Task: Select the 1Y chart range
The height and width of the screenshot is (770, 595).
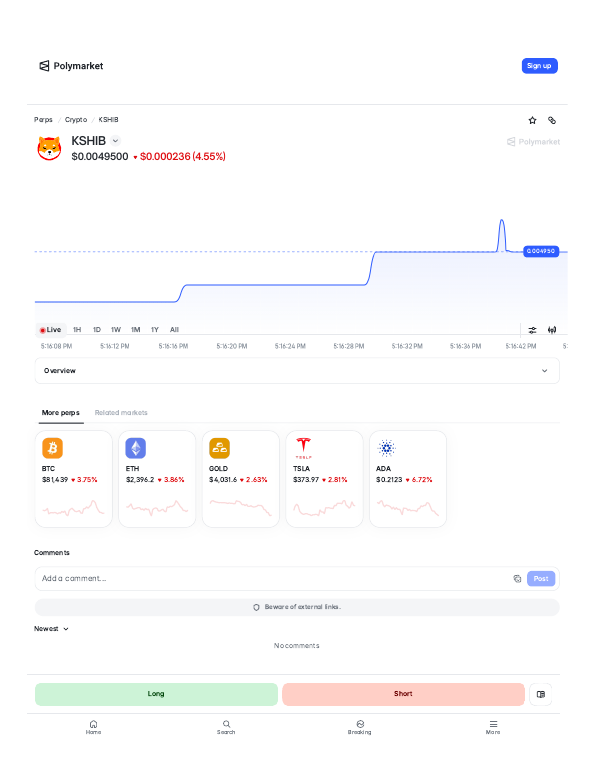Action: (155, 330)
